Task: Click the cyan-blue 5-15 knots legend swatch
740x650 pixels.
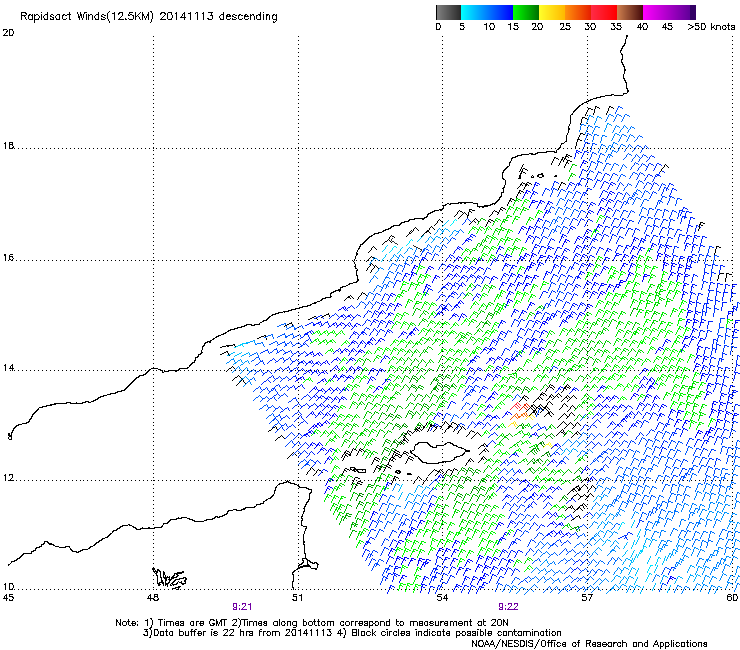Action: pos(487,12)
